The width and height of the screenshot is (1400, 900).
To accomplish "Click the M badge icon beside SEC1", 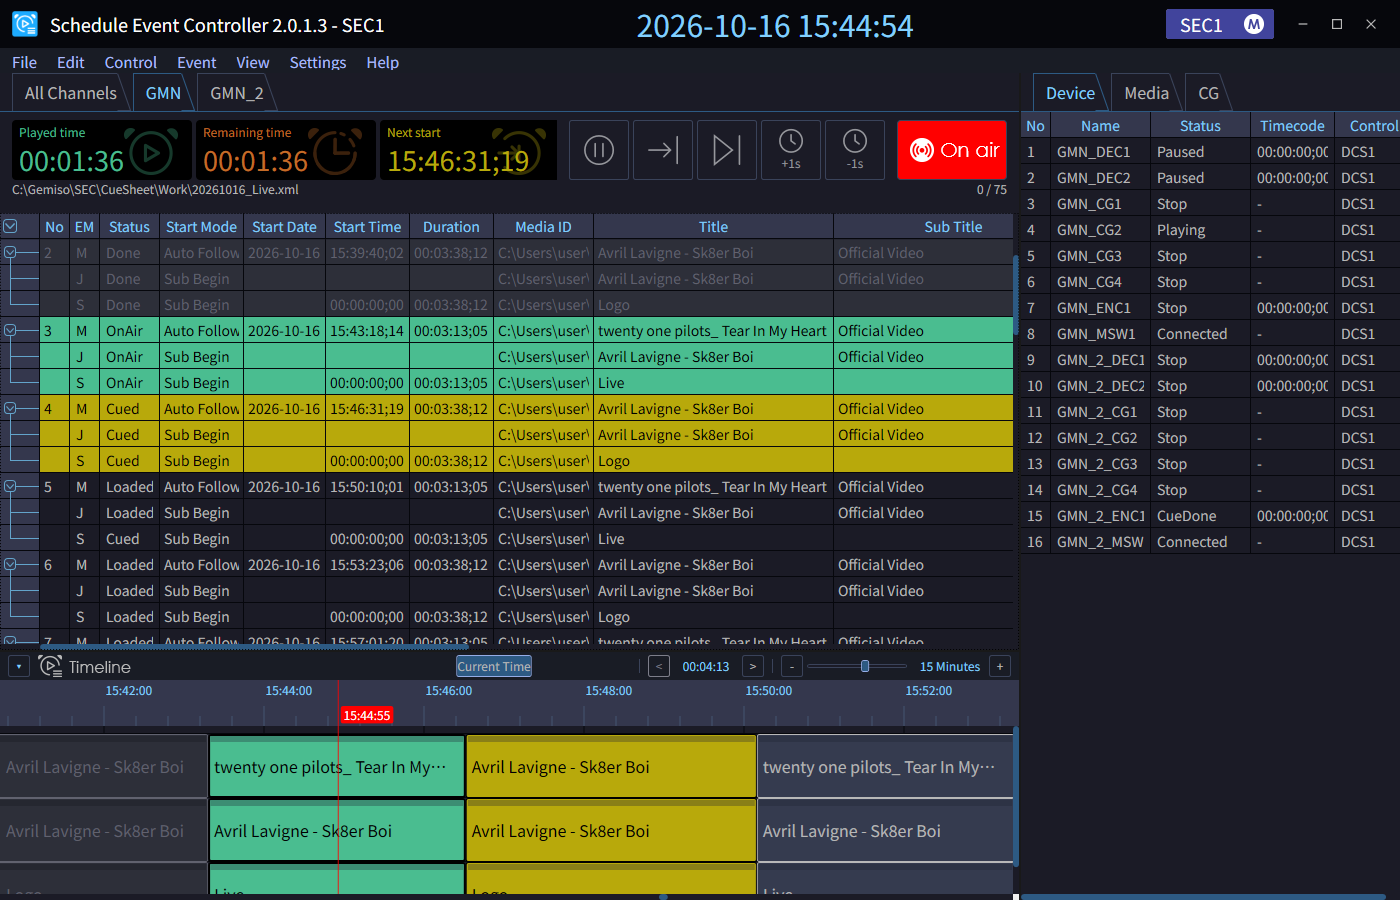I will pos(1254,24).
